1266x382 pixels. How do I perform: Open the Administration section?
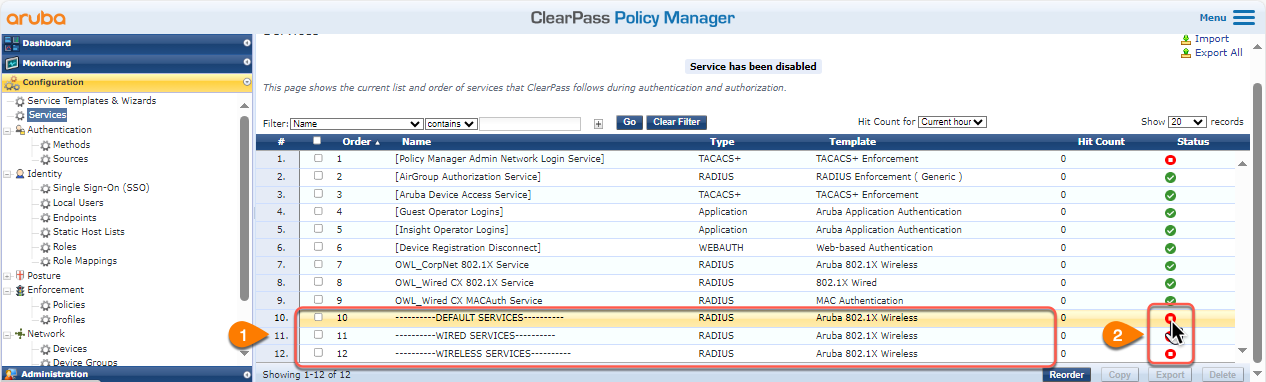point(127,374)
